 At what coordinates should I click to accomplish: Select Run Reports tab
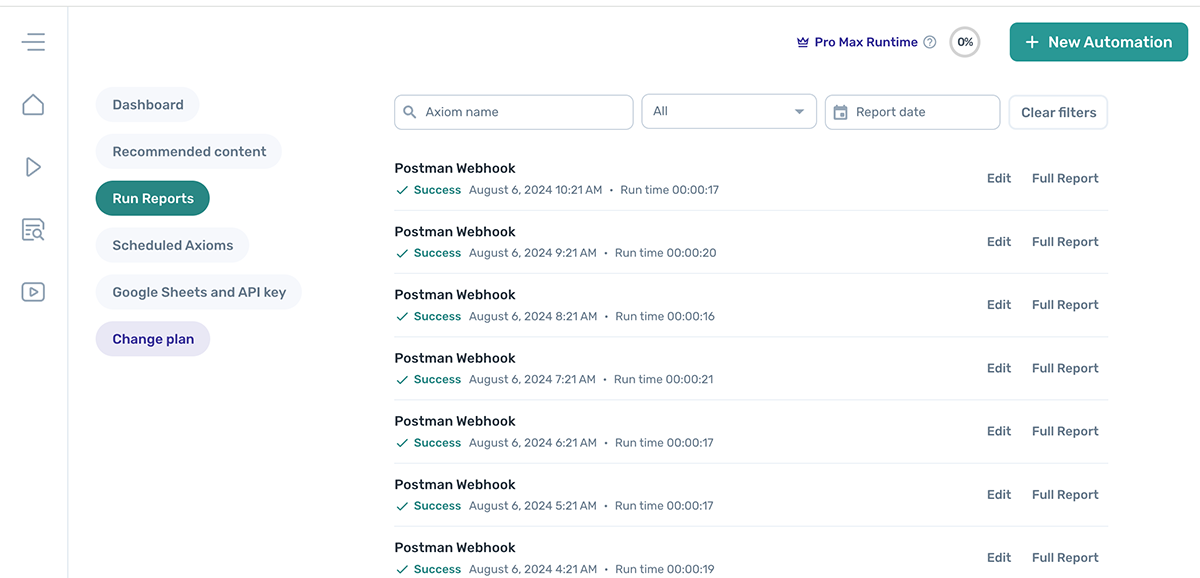[153, 198]
